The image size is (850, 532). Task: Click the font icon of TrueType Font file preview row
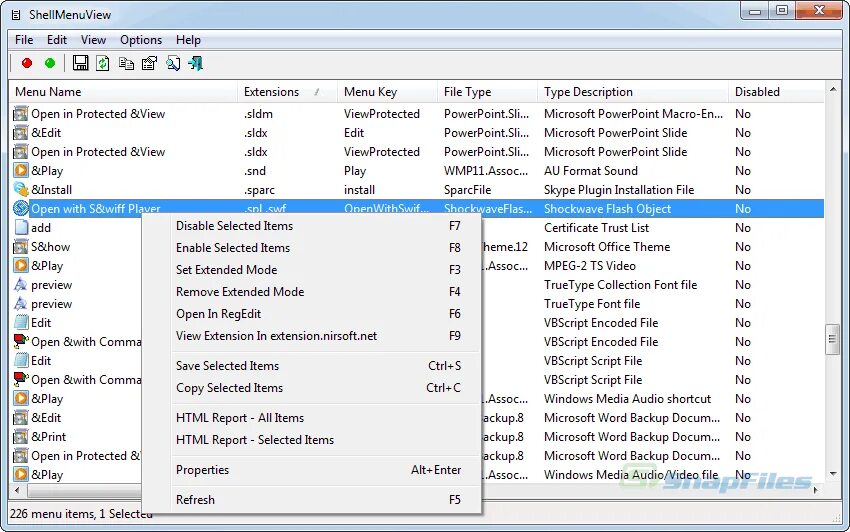pos(21,304)
